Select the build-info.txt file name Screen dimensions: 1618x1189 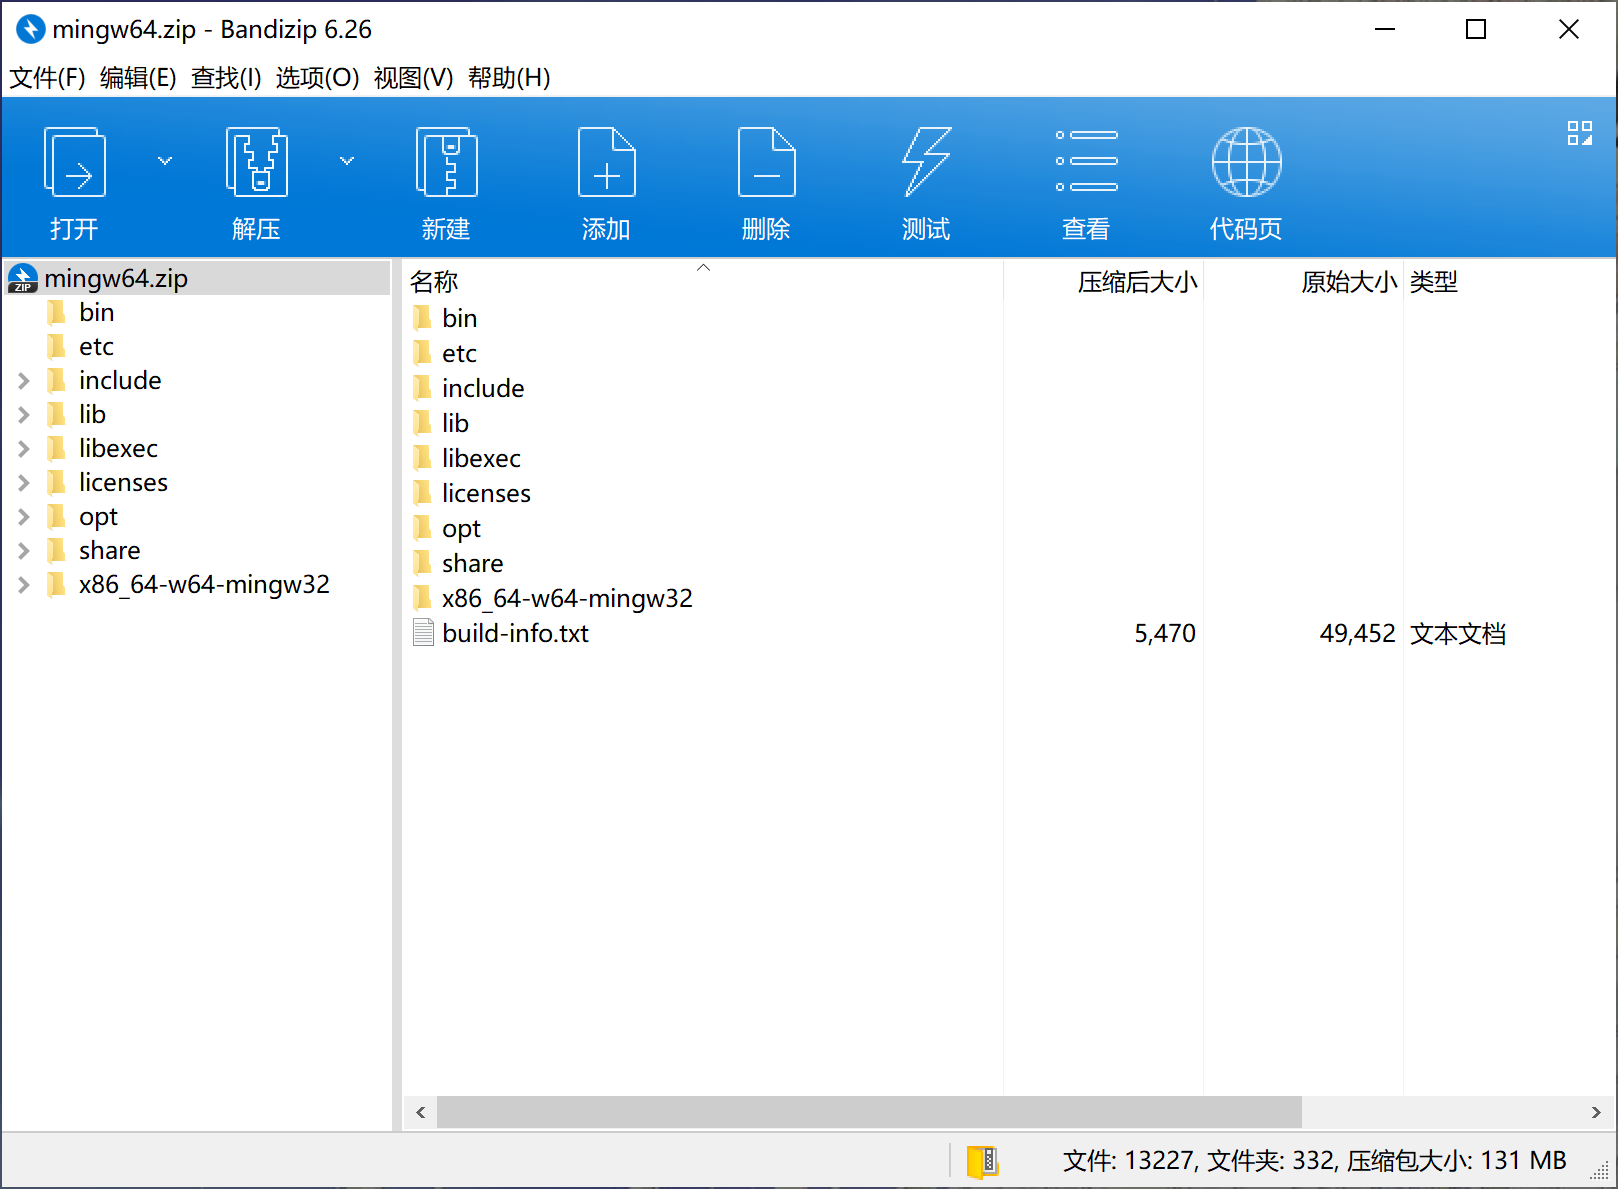point(515,633)
